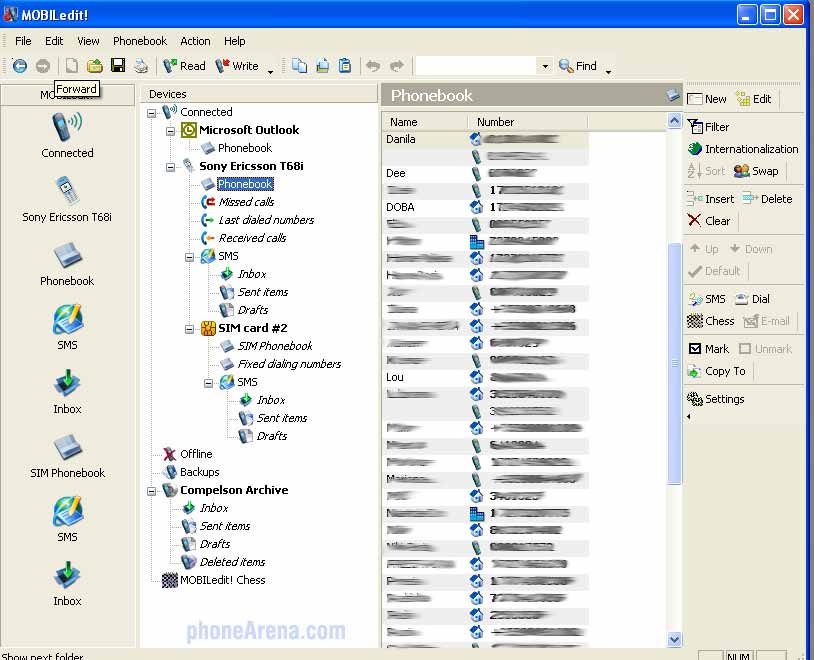
Task: Click the Swap button
Action: coord(756,171)
